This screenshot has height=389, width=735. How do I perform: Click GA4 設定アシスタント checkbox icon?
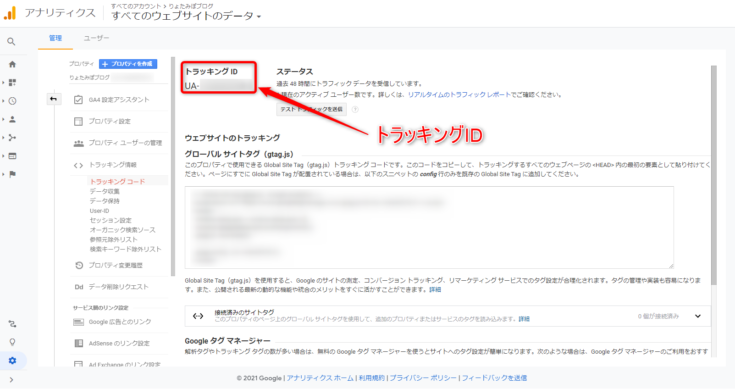[78, 100]
